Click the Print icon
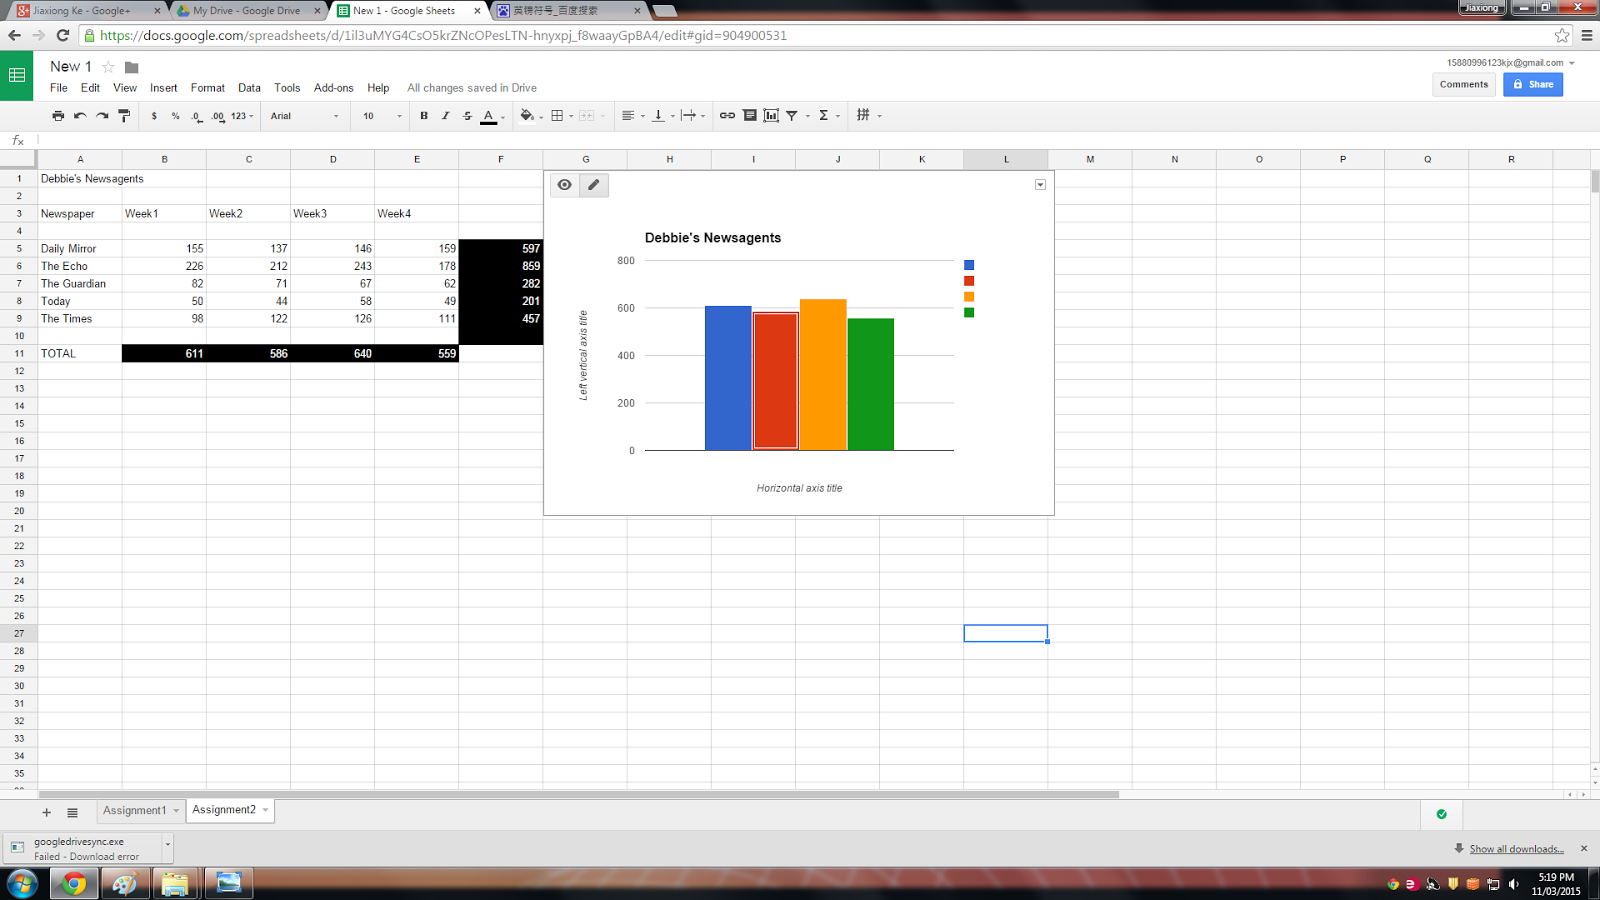This screenshot has width=1600, height=900. coord(58,115)
